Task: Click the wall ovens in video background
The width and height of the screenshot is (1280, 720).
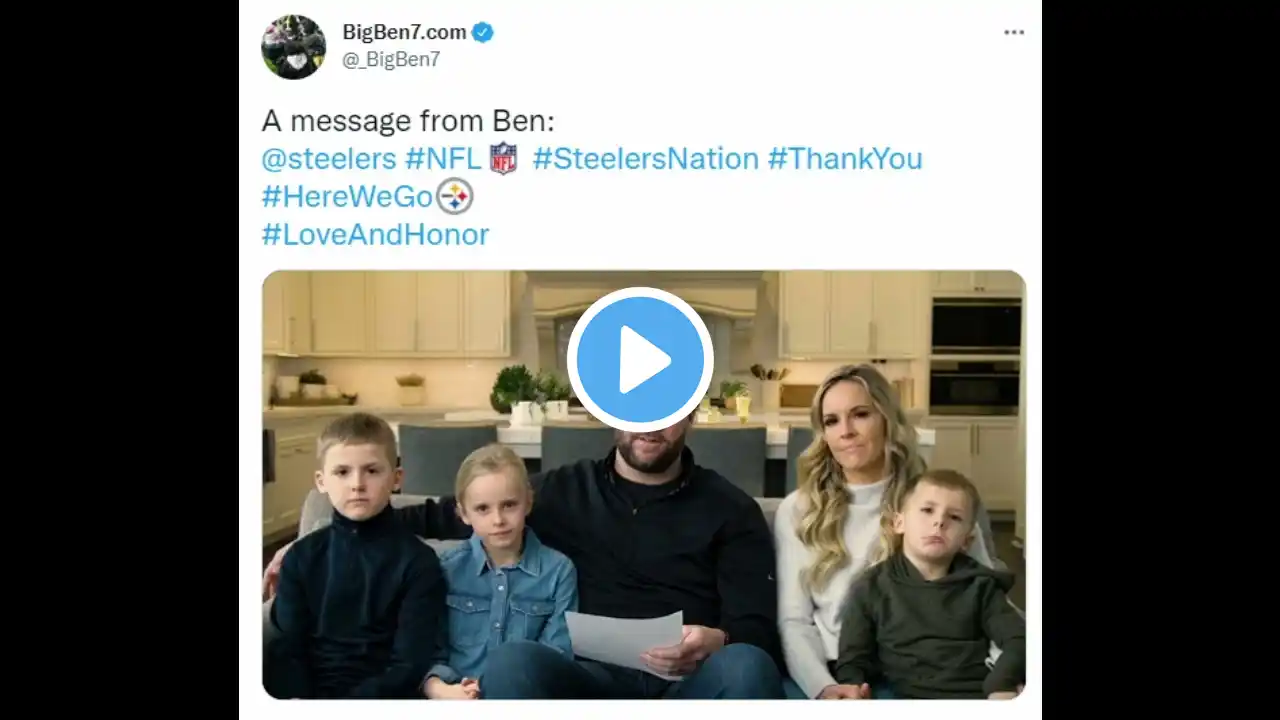Action: (x=976, y=356)
